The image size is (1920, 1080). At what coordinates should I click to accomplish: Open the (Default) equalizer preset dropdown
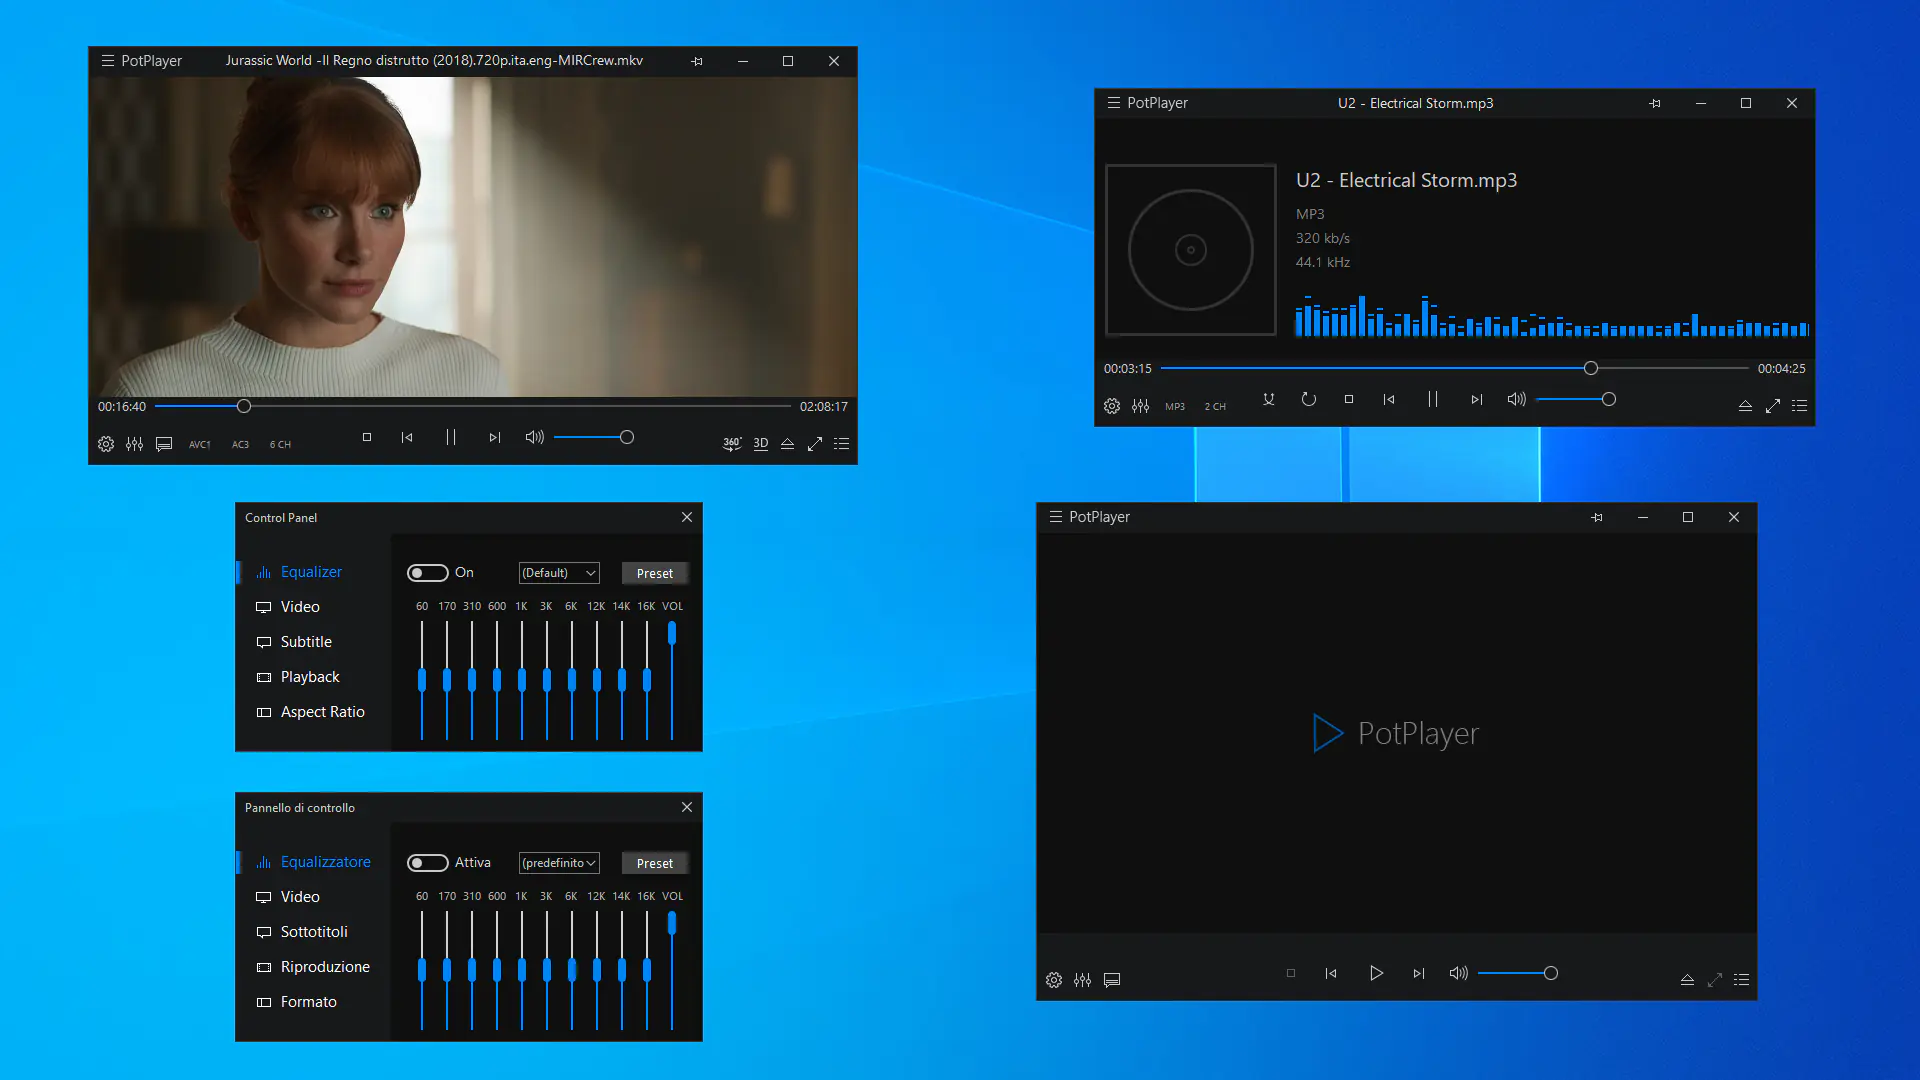[559, 573]
